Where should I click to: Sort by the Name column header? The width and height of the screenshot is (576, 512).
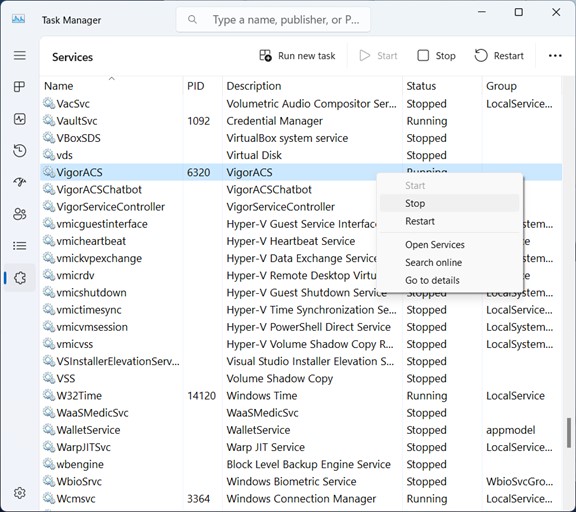112,86
